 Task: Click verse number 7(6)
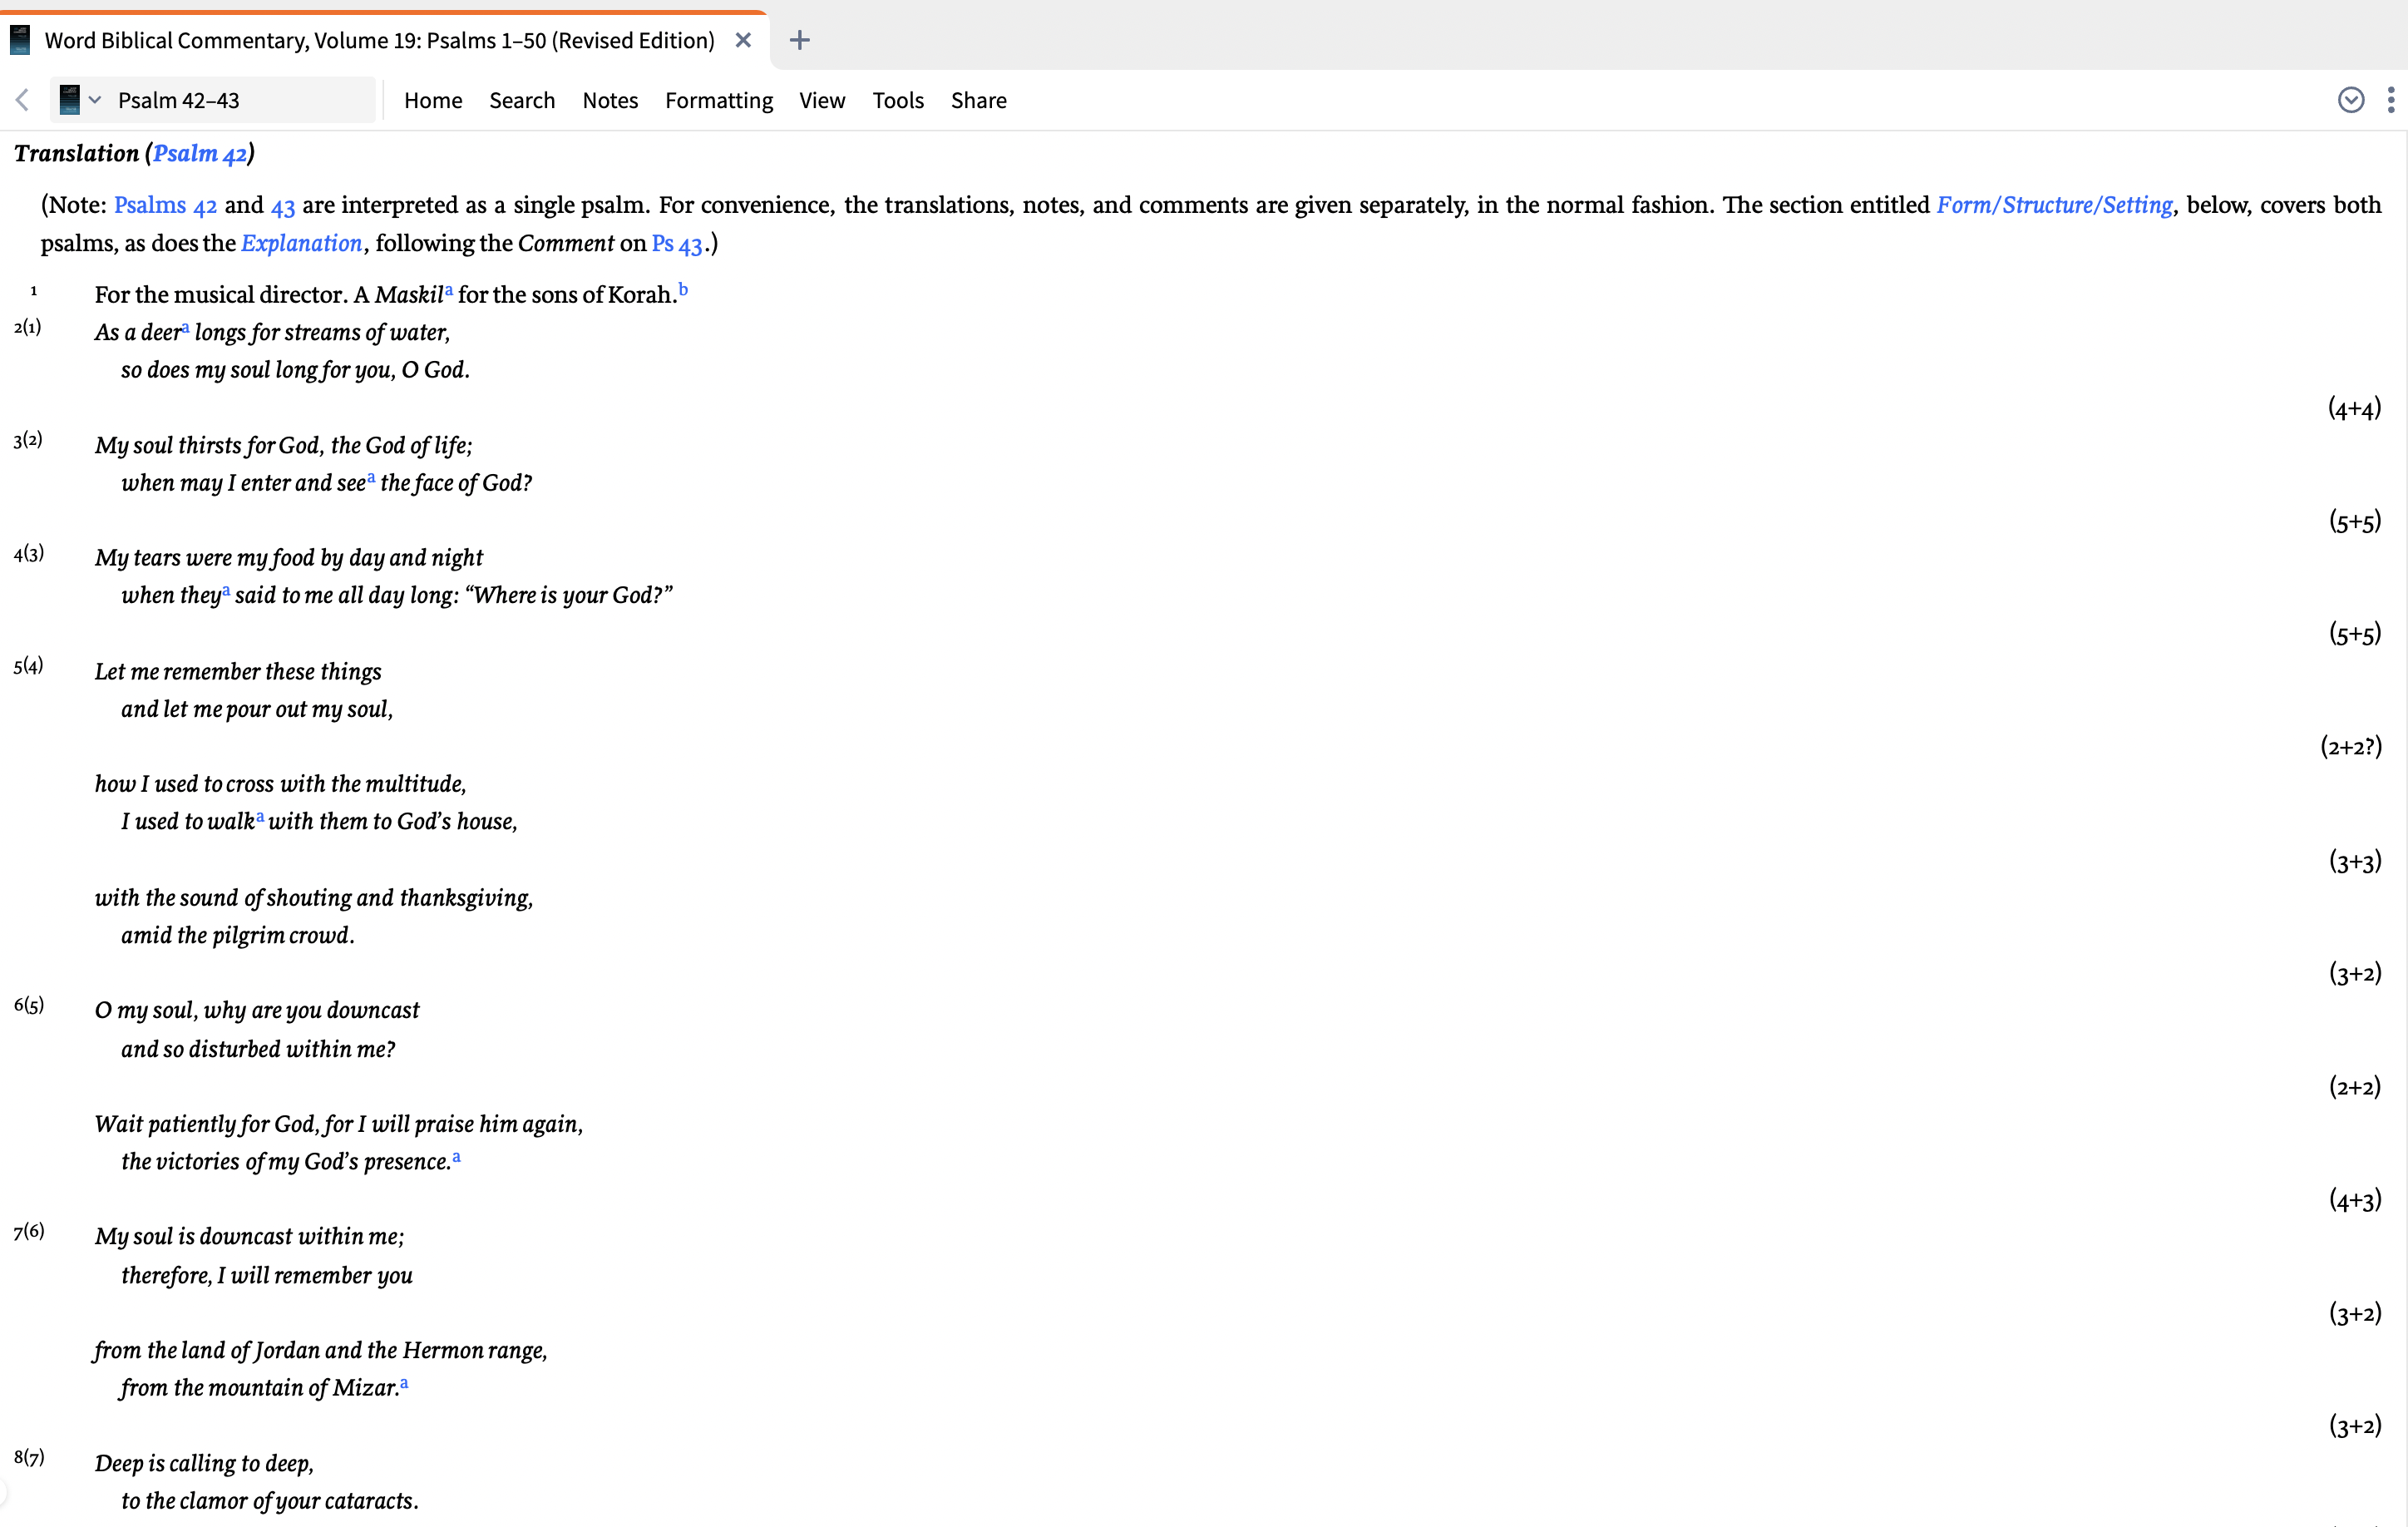tap(29, 1231)
